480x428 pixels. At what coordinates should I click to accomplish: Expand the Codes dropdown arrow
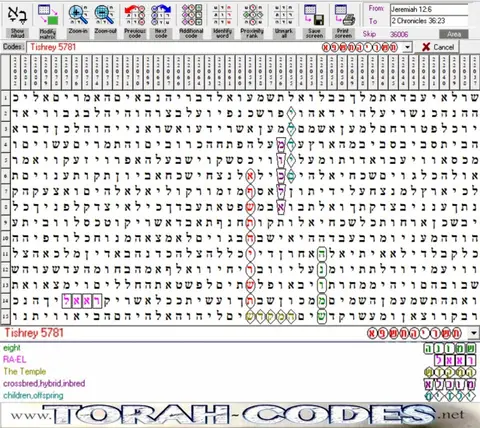tap(407, 47)
